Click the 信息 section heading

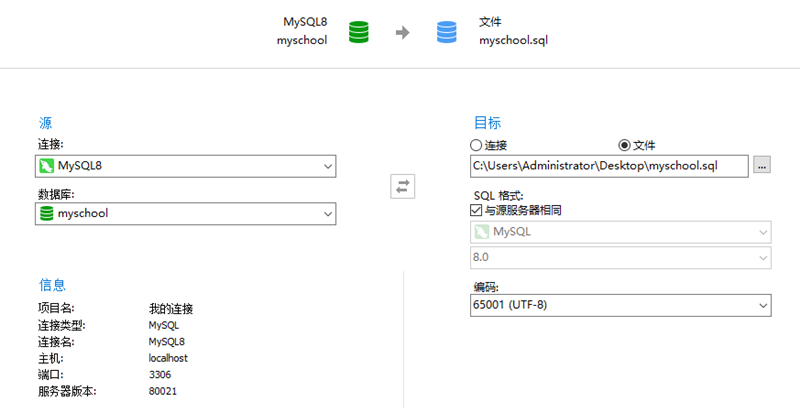[52, 285]
